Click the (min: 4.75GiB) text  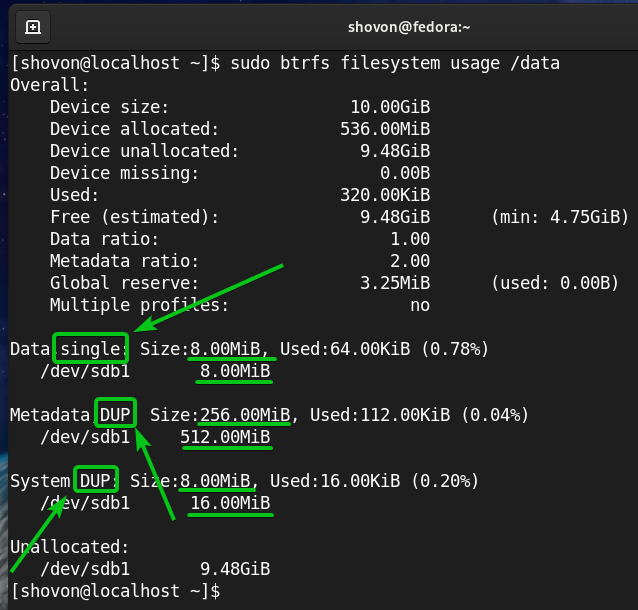click(x=560, y=217)
